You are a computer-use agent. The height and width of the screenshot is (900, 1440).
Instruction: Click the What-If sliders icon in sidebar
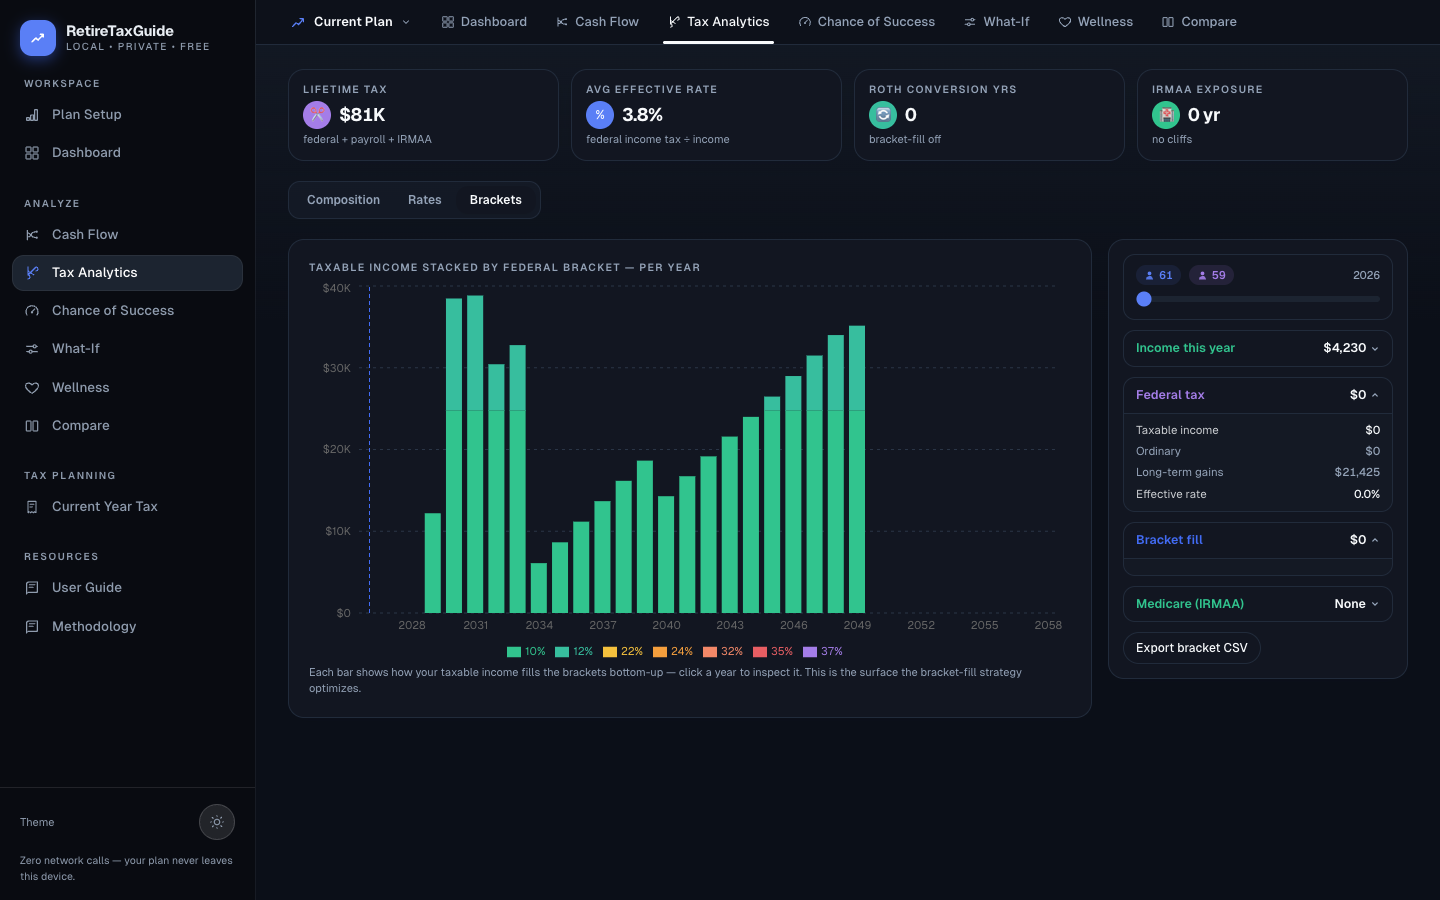(x=32, y=349)
